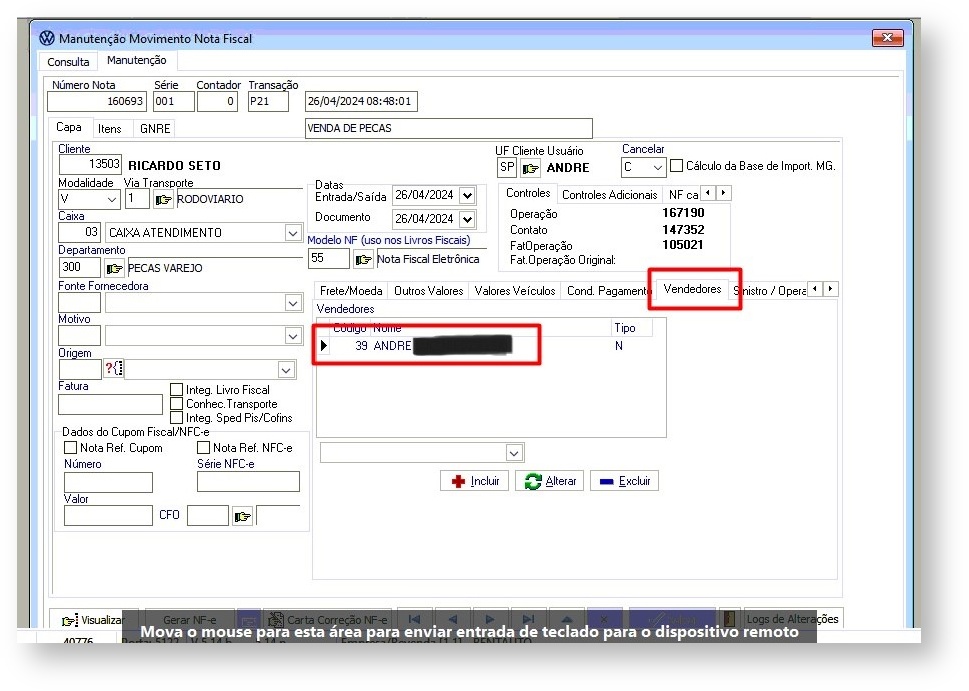Click the Volkswagen logo in title bar
Viewport: 969px width, 691px height.
tap(47, 38)
